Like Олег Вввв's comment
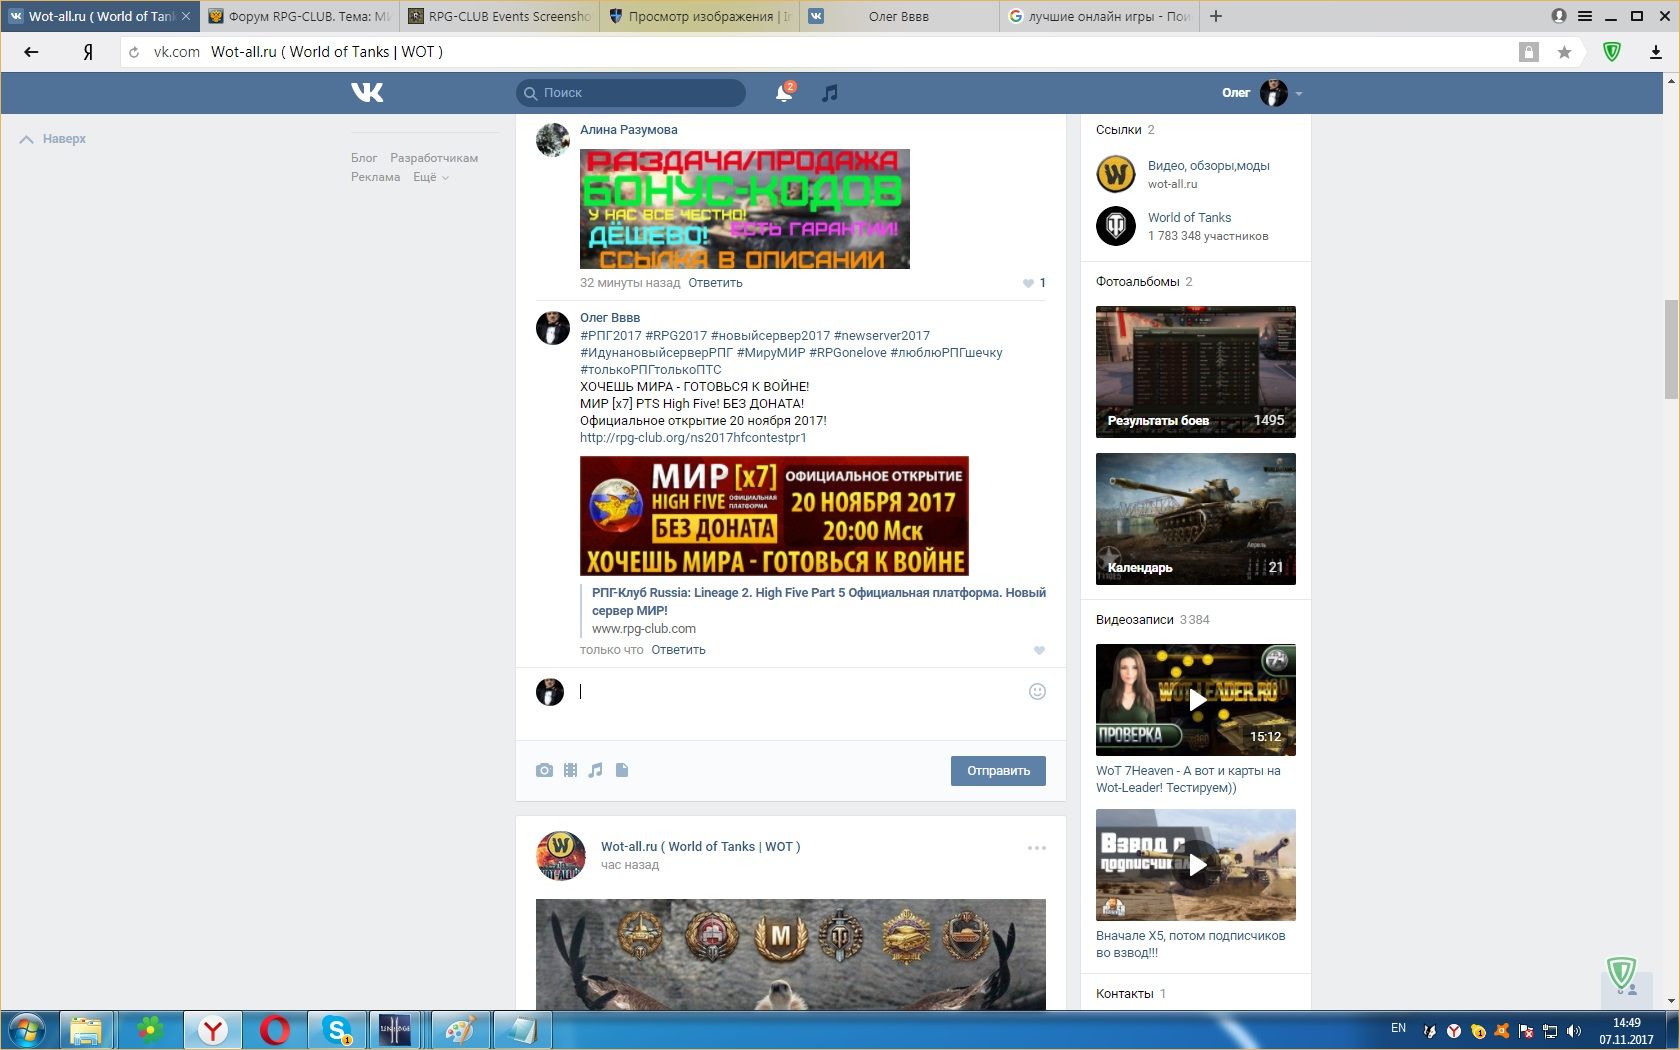The image size is (1680, 1050). tap(1039, 650)
